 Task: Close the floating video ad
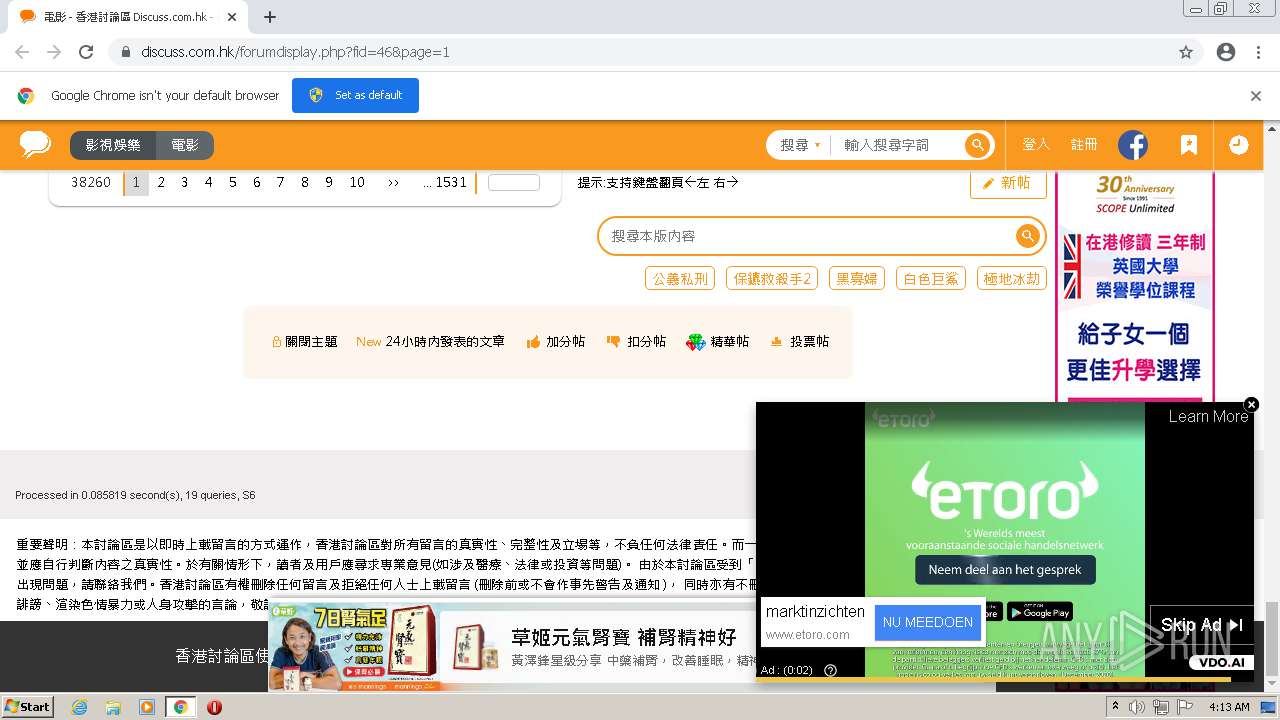point(1251,404)
